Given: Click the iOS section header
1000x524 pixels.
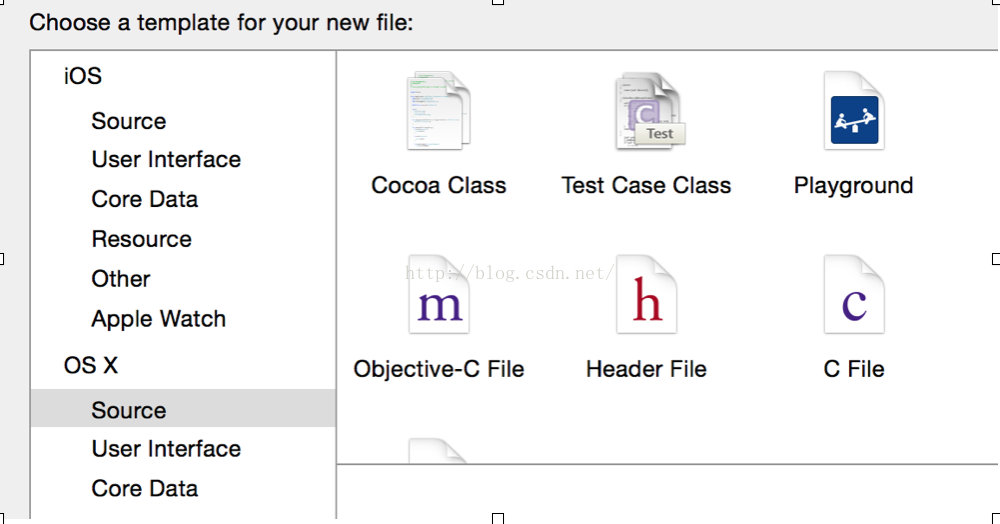Looking at the screenshot, I should [83, 76].
